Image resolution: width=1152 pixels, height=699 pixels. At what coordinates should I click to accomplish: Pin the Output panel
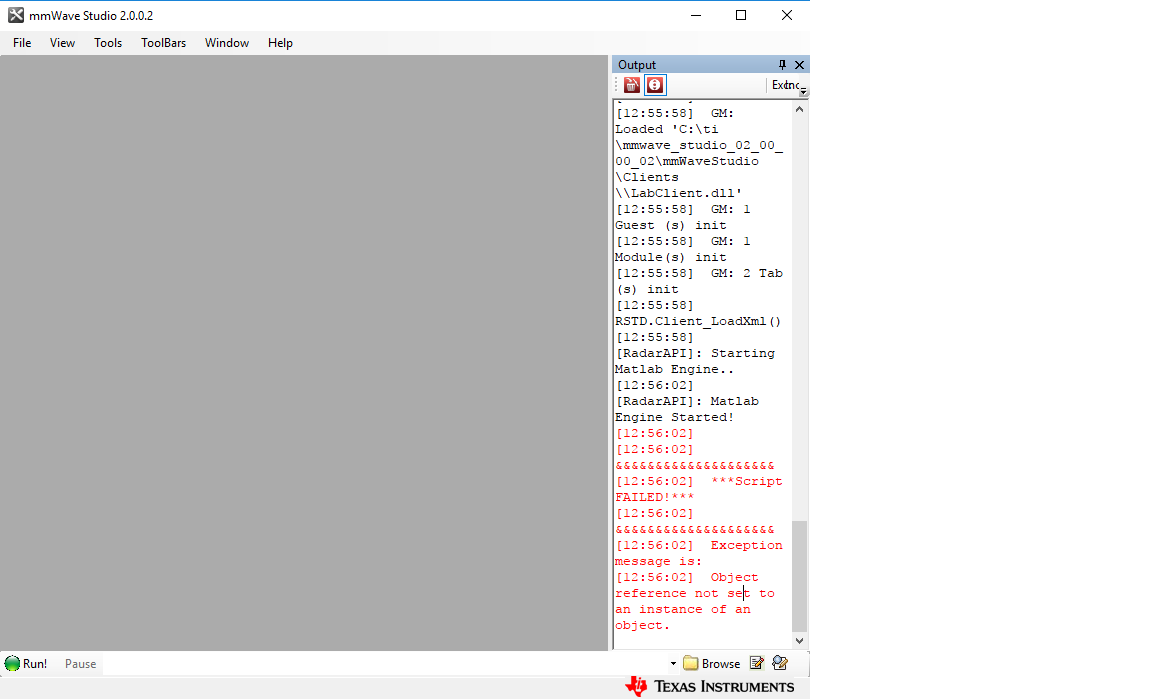click(782, 65)
